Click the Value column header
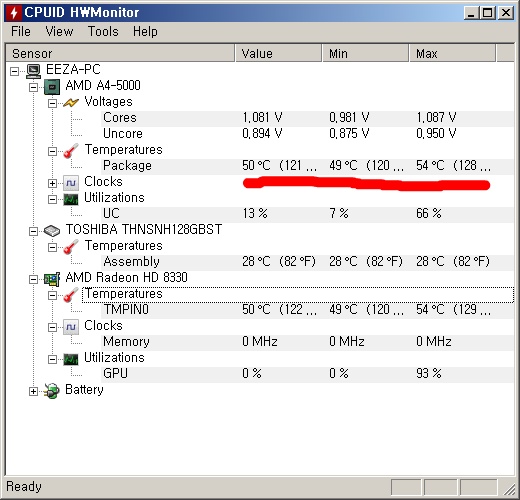This screenshot has width=520, height=500. (279, 53)
